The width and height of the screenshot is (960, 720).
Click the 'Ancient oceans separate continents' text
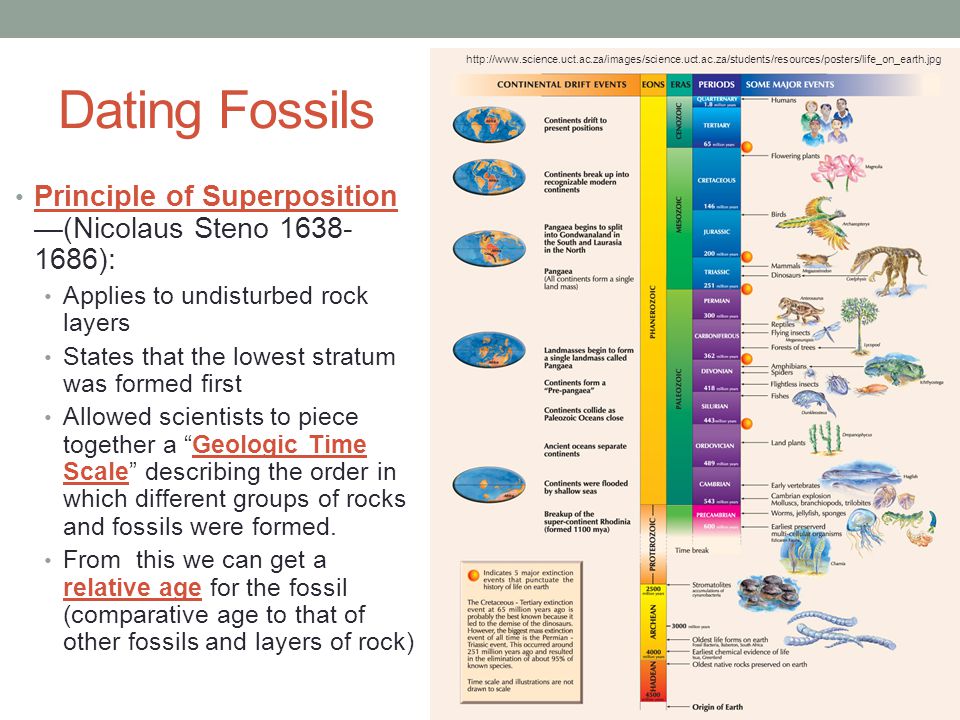tap(585, 450)
